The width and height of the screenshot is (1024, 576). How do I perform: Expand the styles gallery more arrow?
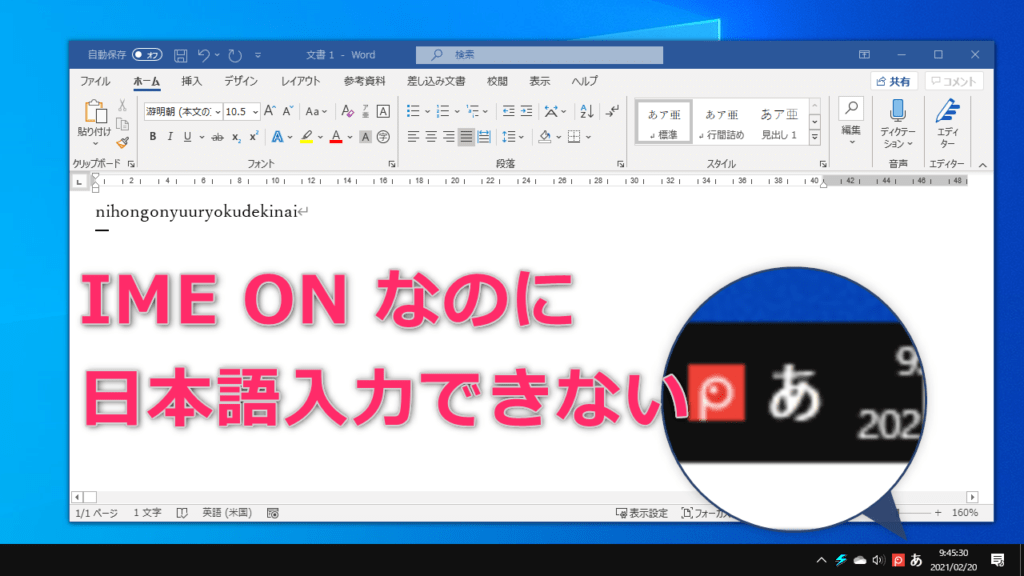[814, 137]
